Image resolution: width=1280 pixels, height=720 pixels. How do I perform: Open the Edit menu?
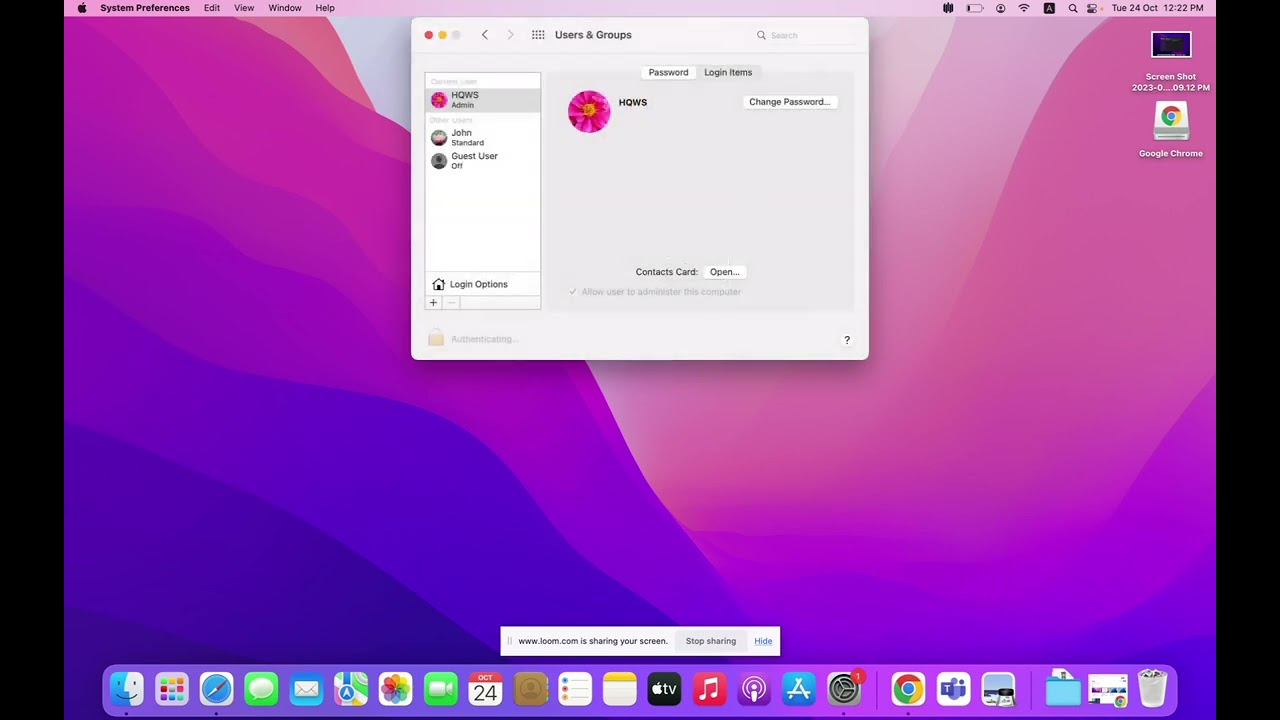(212, 8)
